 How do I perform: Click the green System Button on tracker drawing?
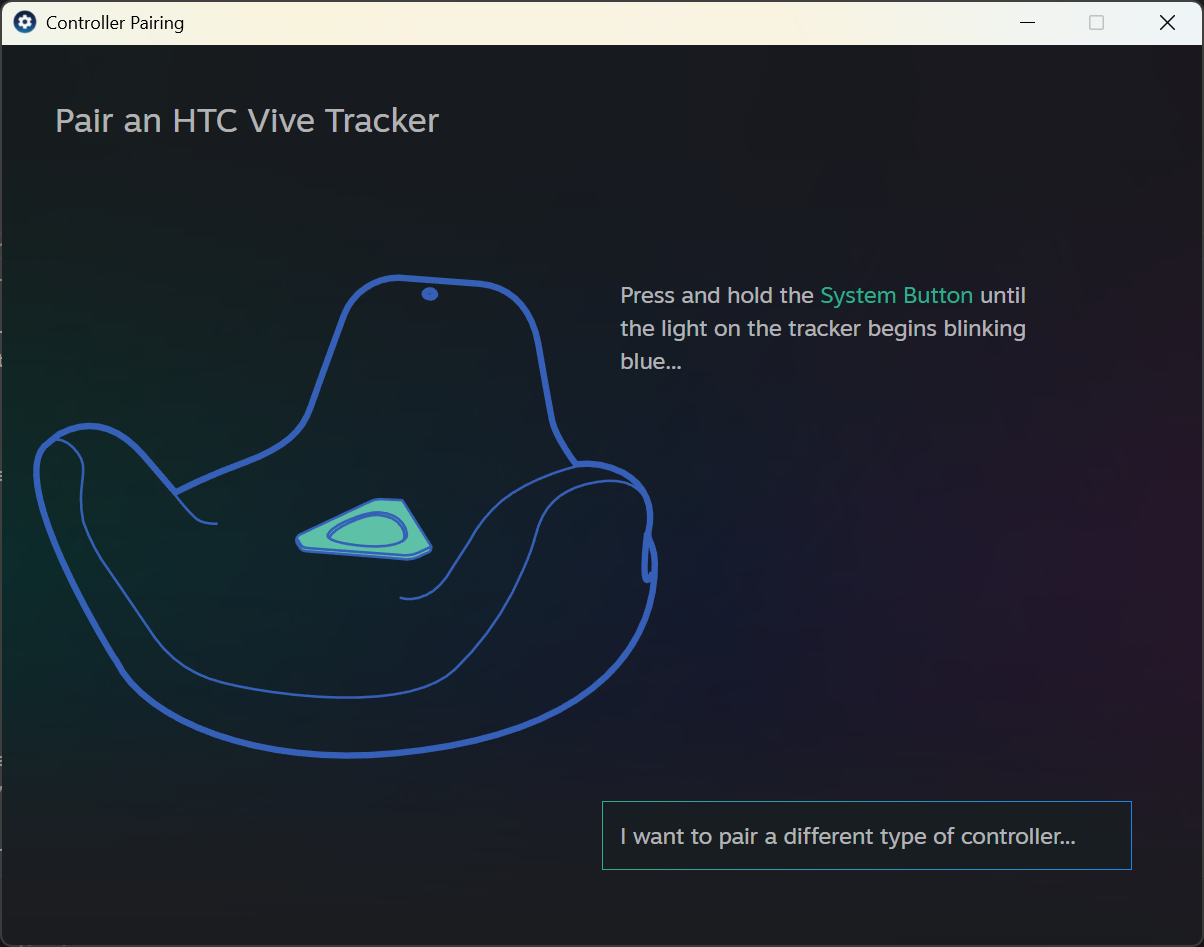pos(364,529)
